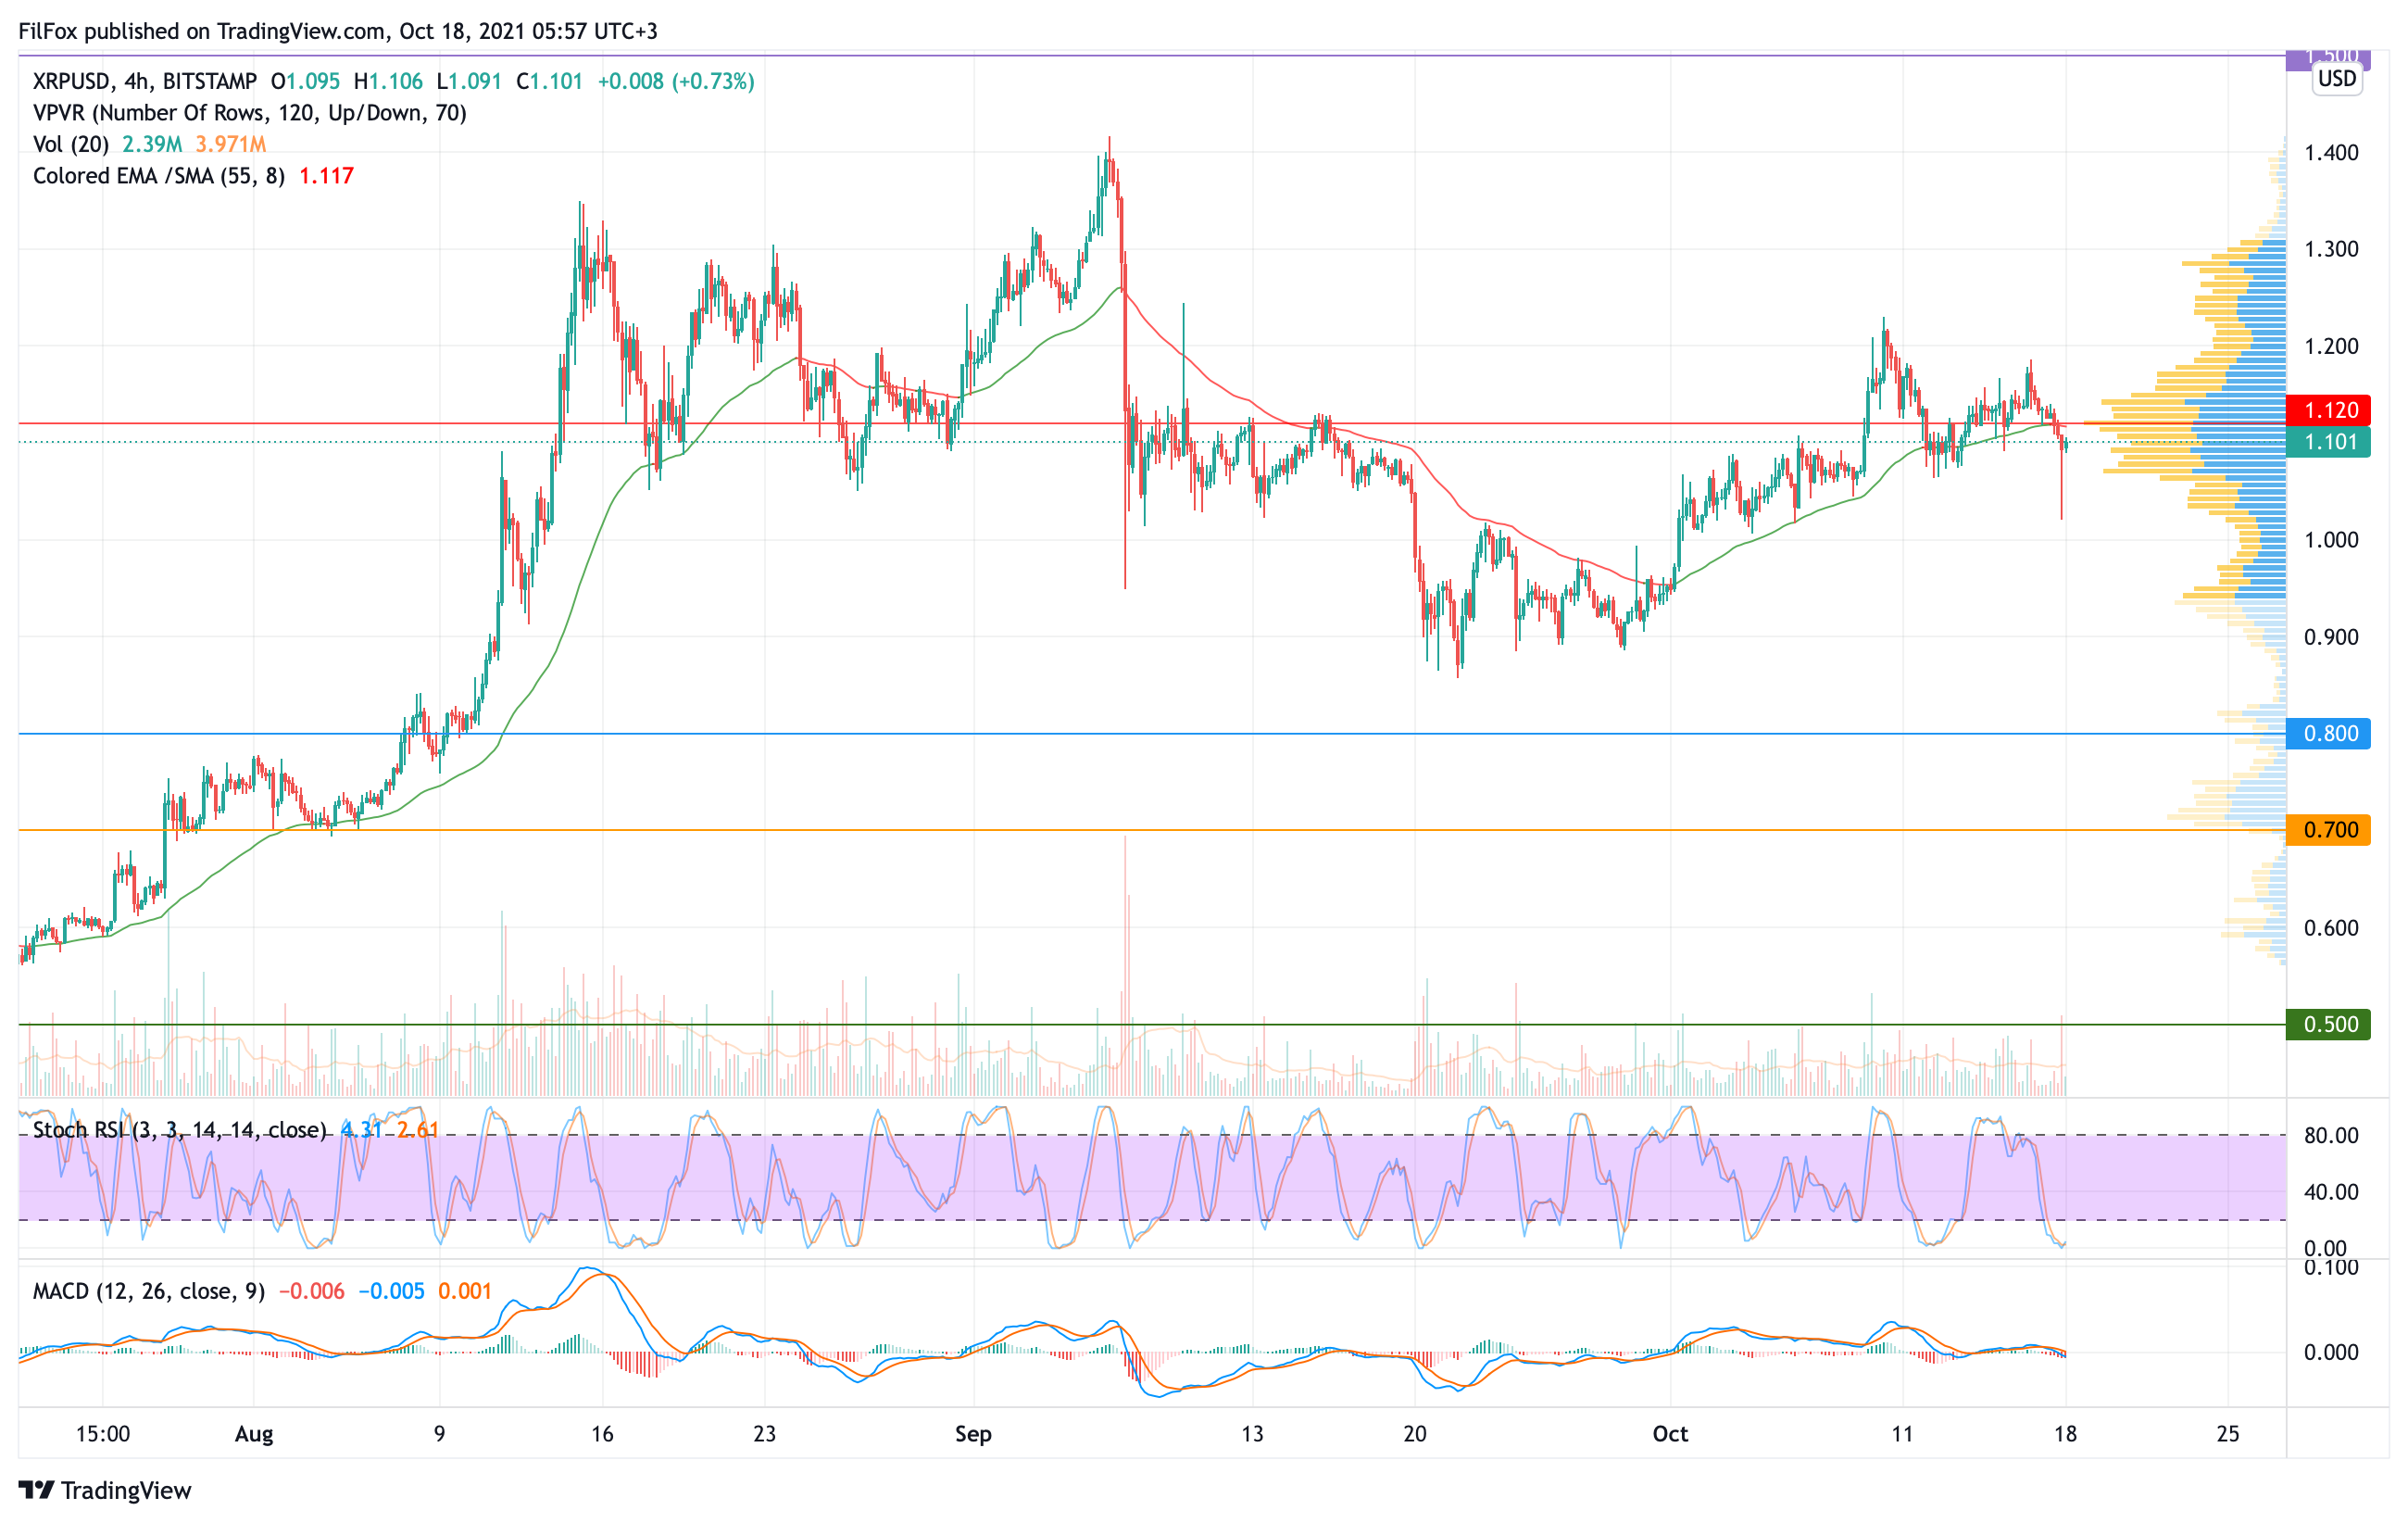Click the Oct label on time axis
2408x1523 pixels.
tap(1669, 1434)
